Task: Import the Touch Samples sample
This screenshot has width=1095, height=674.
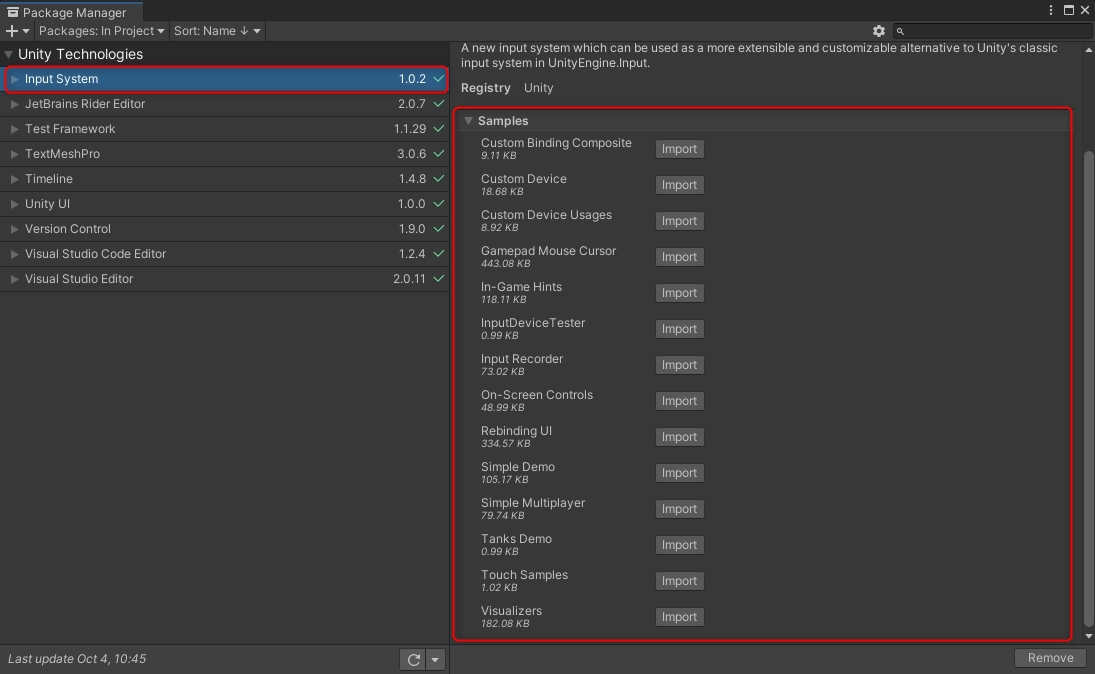Action: (679, 581)
